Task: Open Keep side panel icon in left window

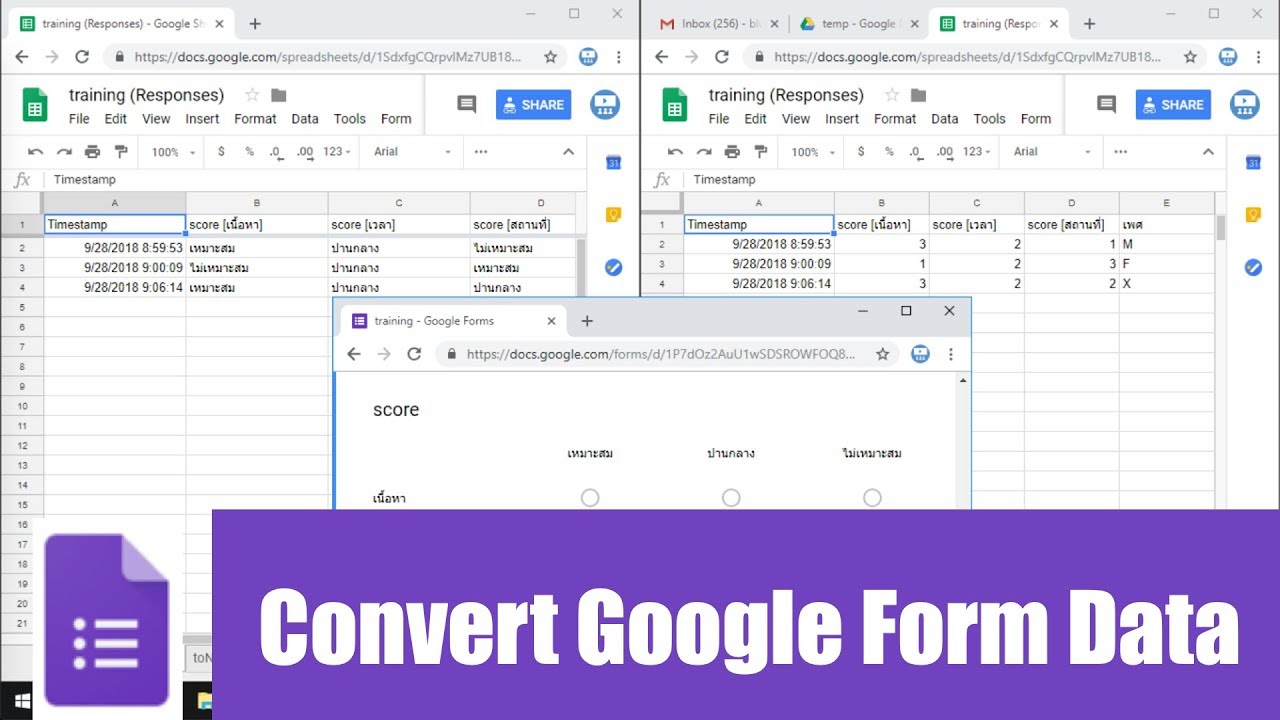Action: (614, 214)
